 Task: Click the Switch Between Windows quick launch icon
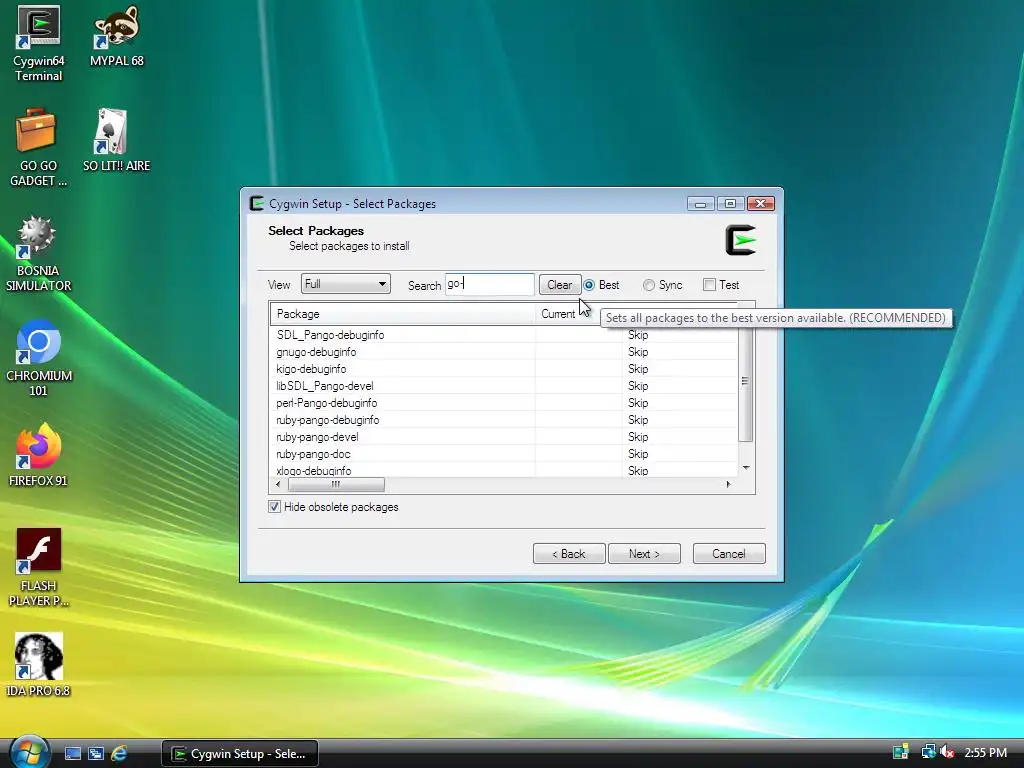point(96,754)
